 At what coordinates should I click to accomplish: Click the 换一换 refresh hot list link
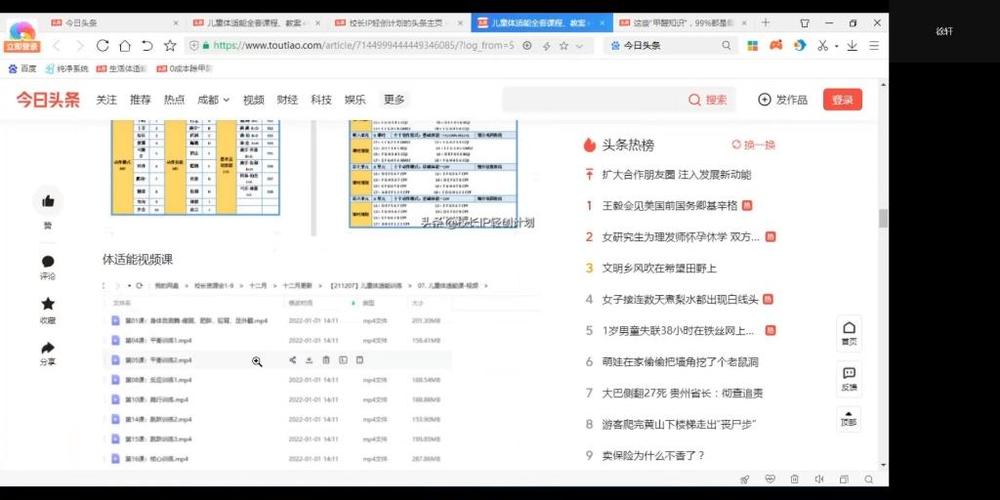pos(753,145)
